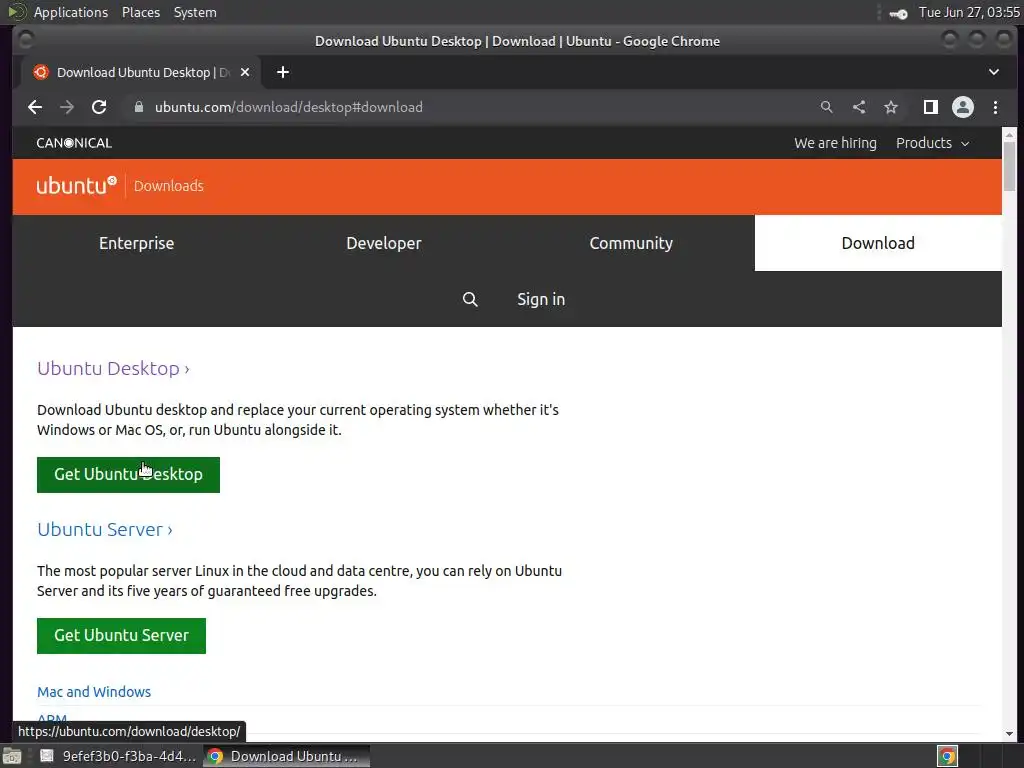Screen dimensions: 1024x768
Task: Select the Download Ubuntu taskbar entry
Action: (286, 756)
